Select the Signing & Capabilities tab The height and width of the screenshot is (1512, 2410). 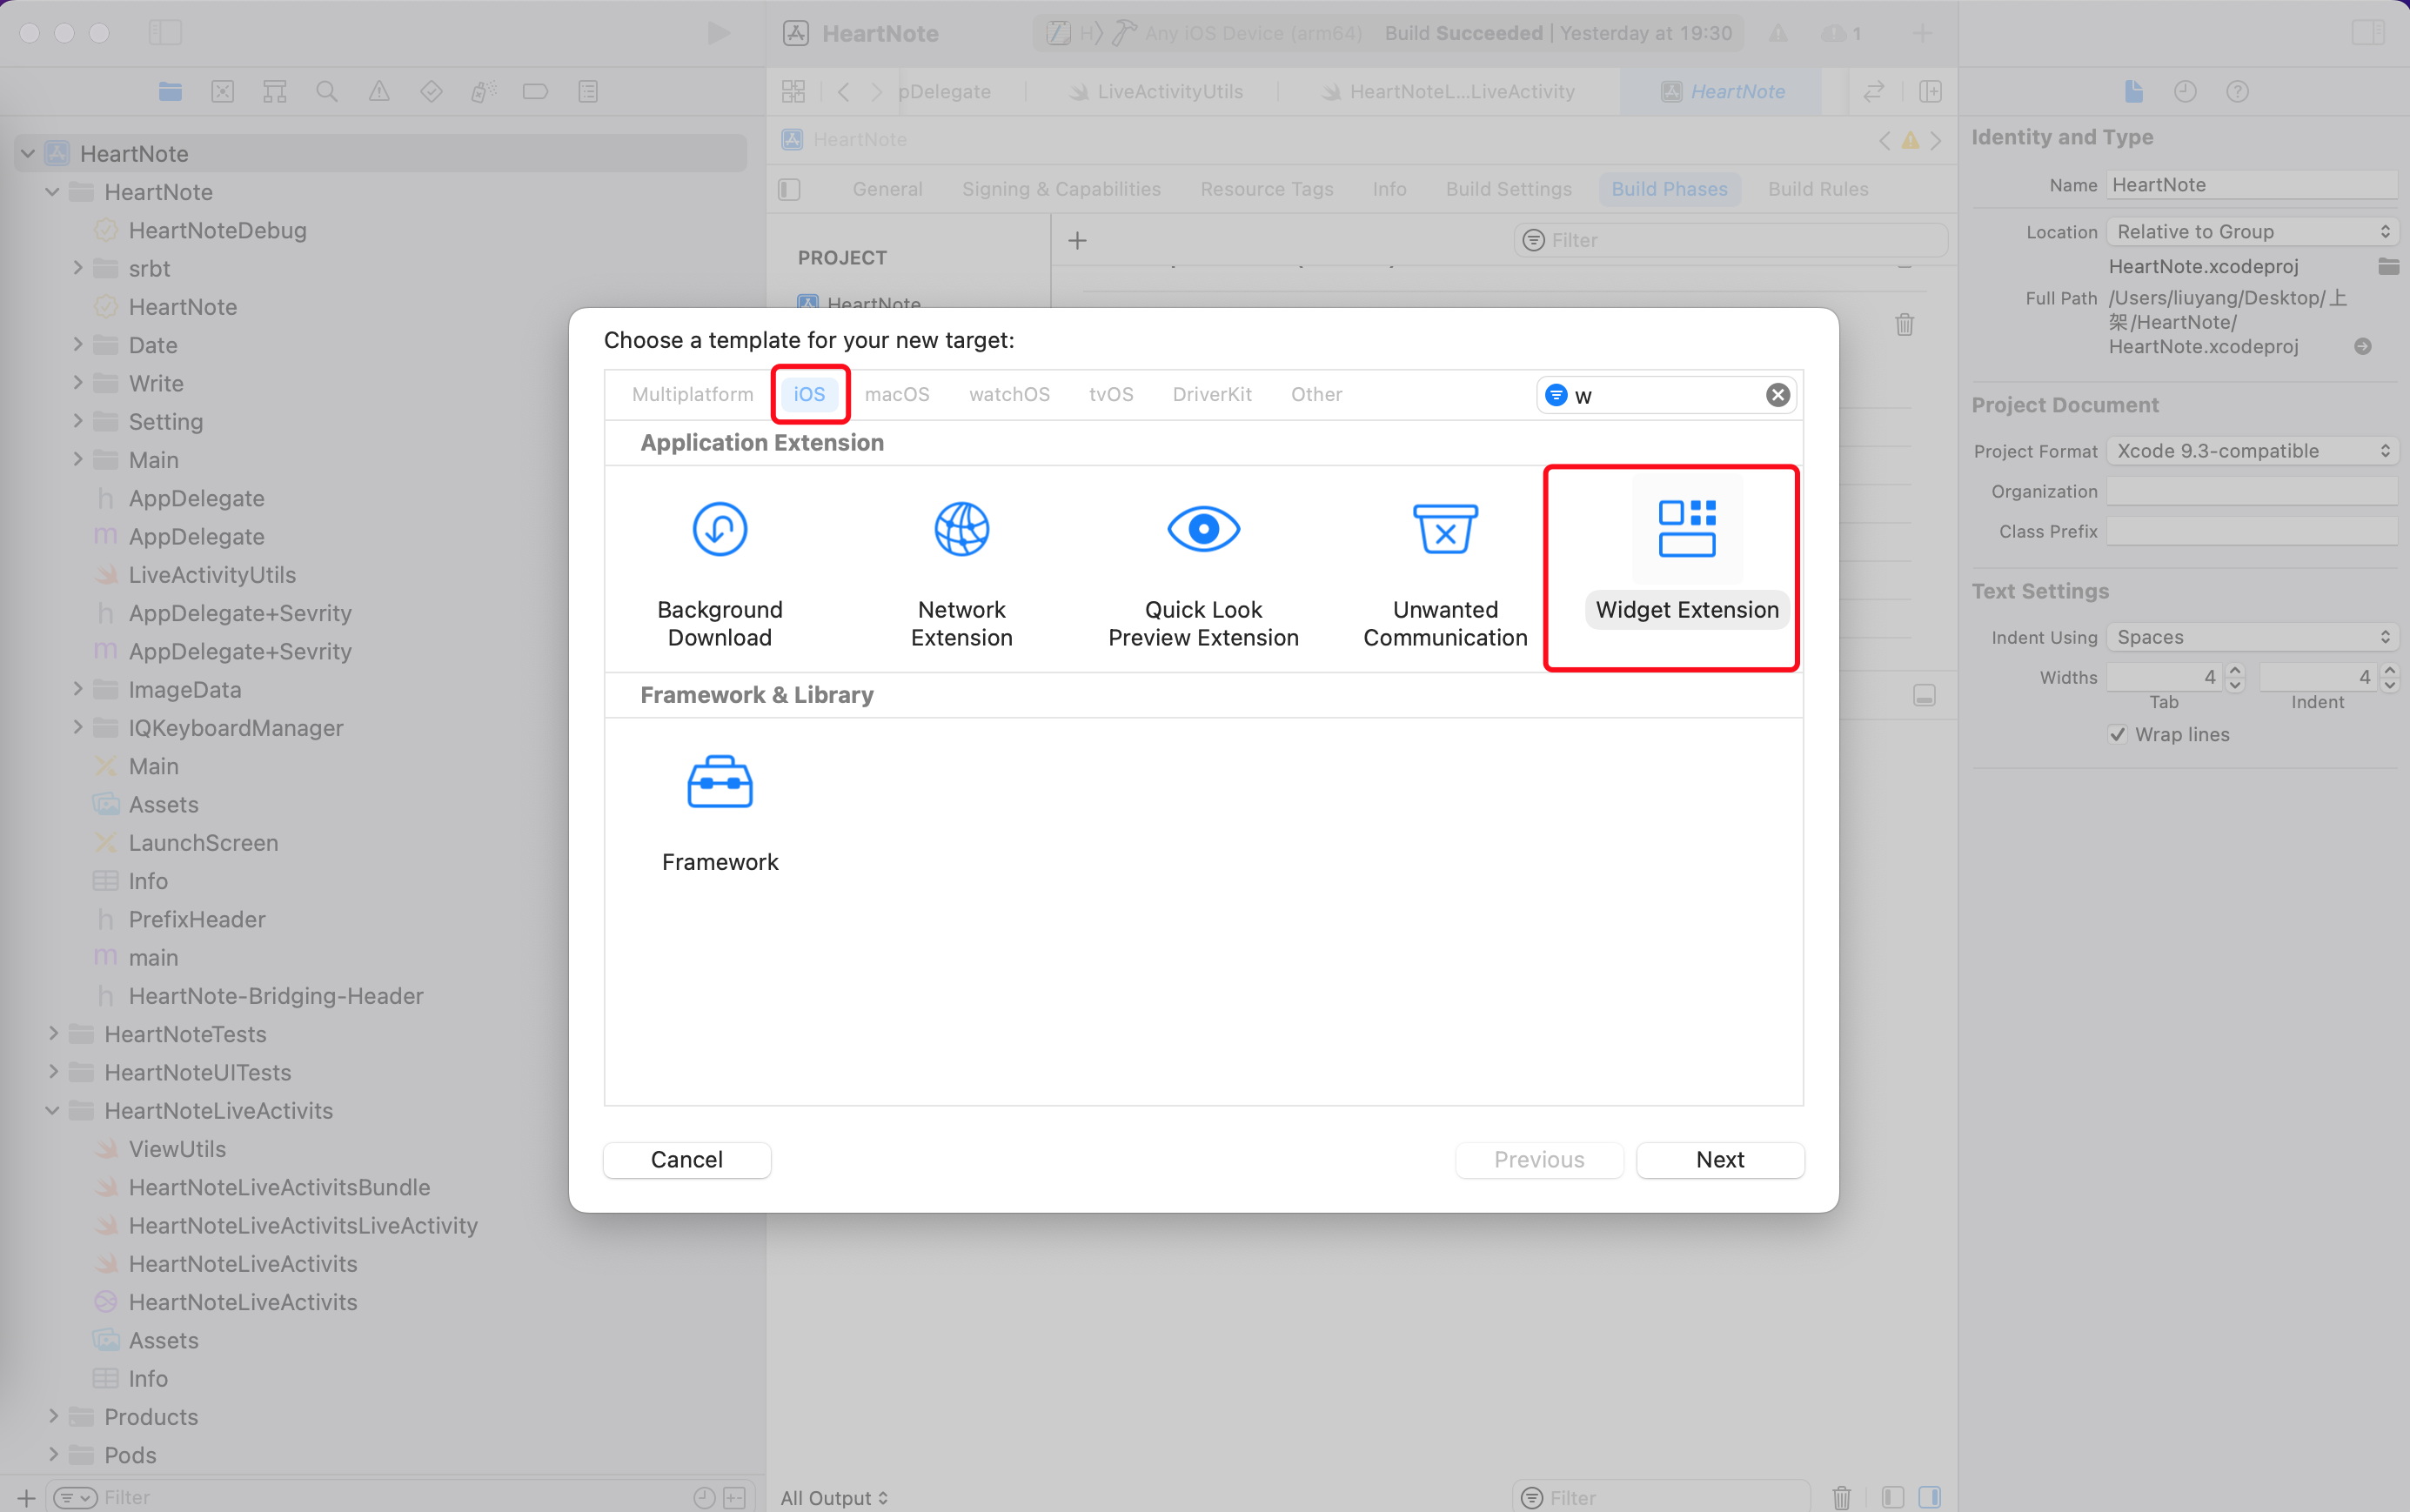point(1061,189)
